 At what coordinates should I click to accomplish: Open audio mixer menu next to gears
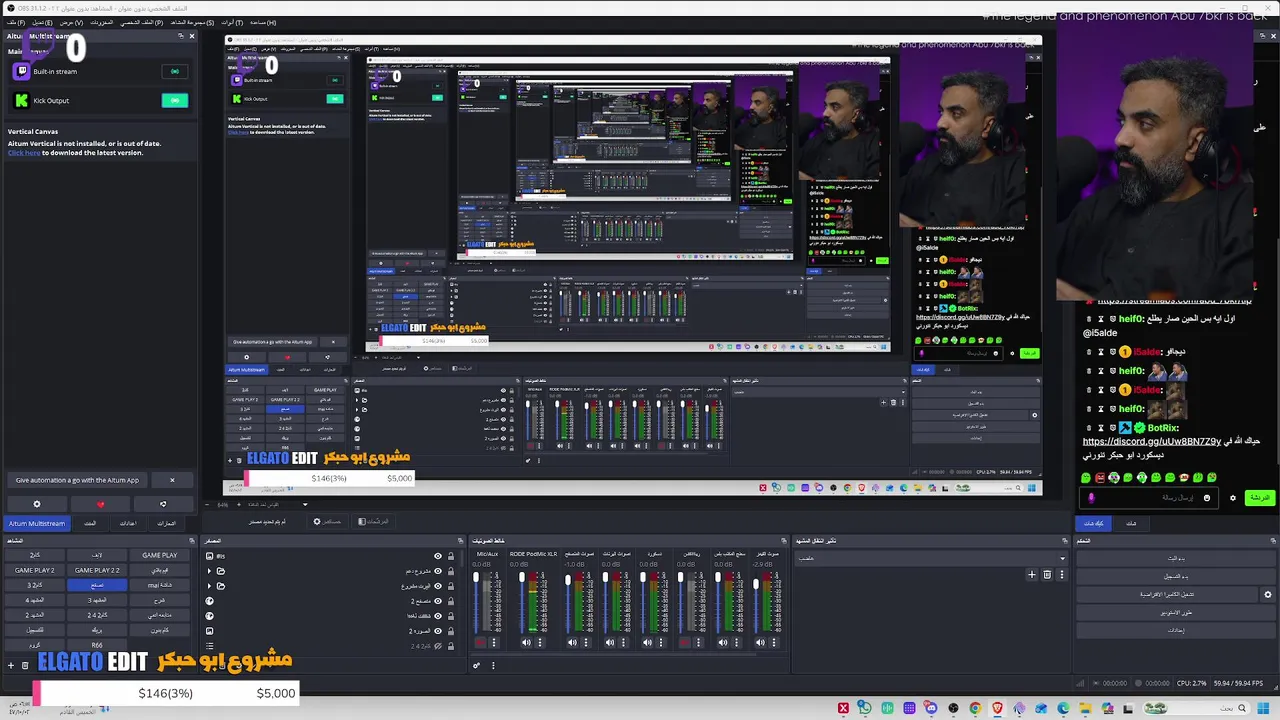point(493,665)
